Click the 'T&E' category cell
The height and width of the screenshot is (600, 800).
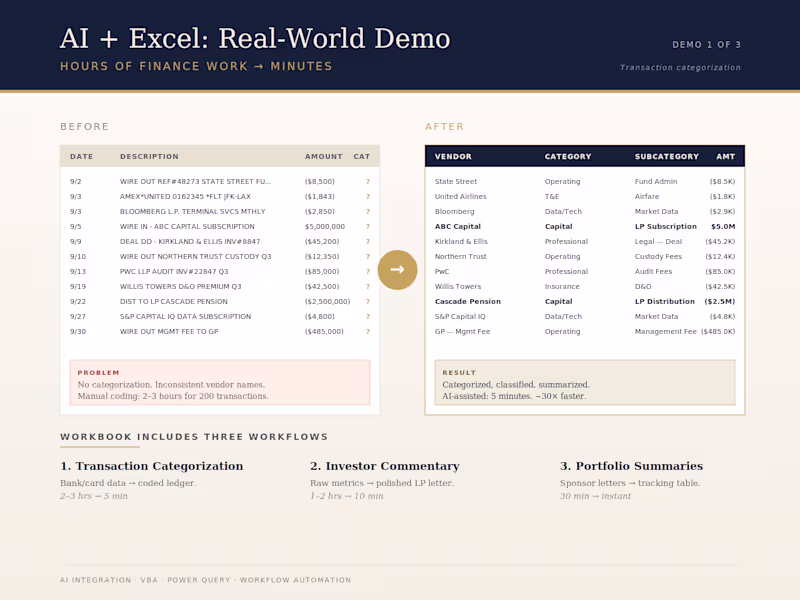click(552, 196)
